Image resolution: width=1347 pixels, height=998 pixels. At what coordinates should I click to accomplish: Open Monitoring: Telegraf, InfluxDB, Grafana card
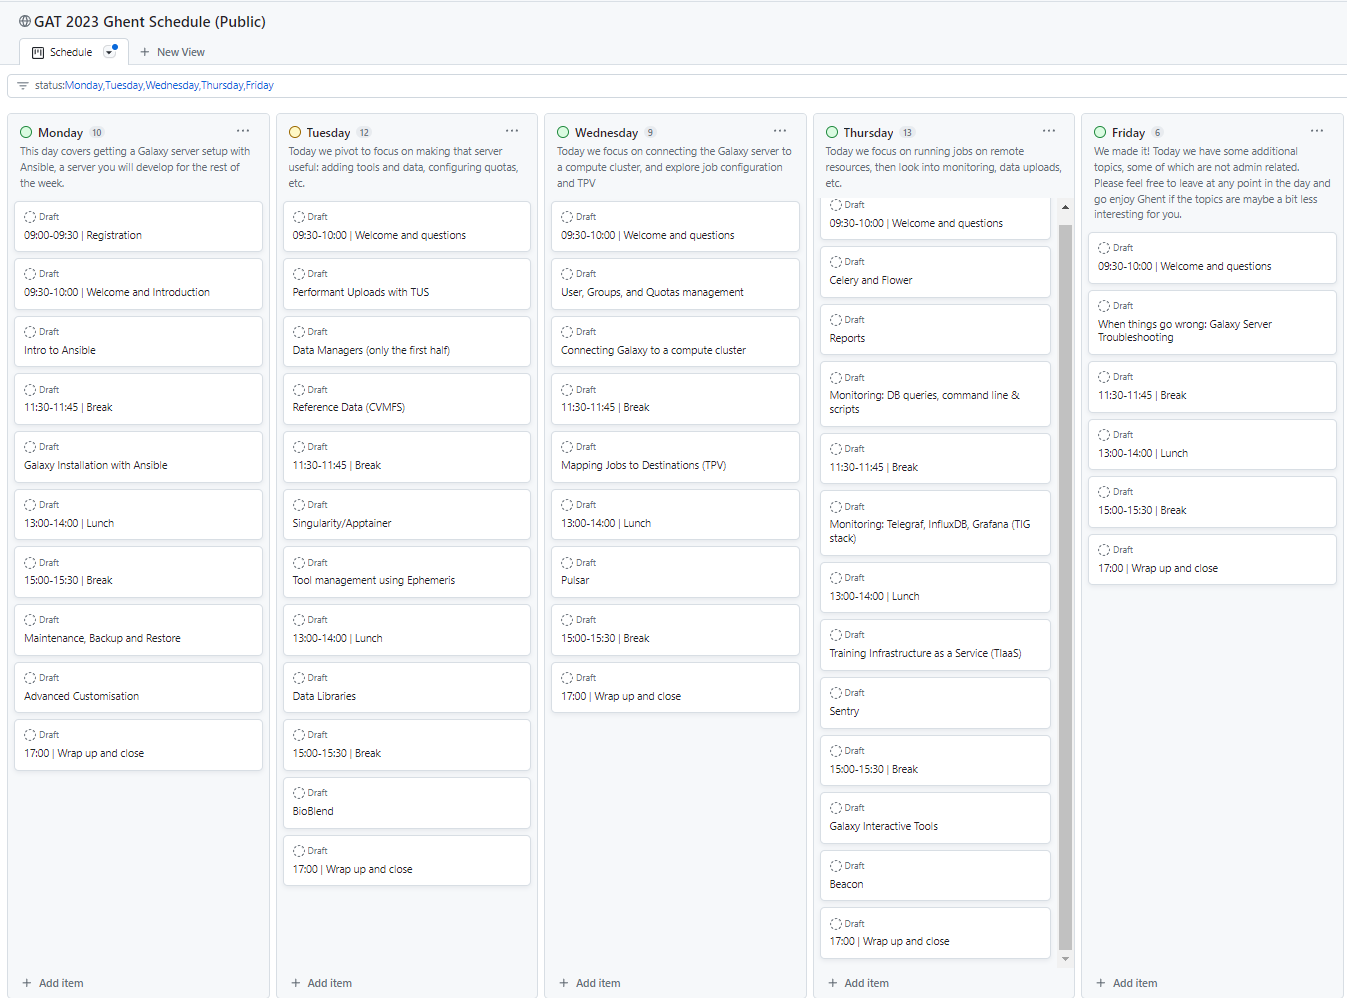pyautogui.click(x=935, y=523)
